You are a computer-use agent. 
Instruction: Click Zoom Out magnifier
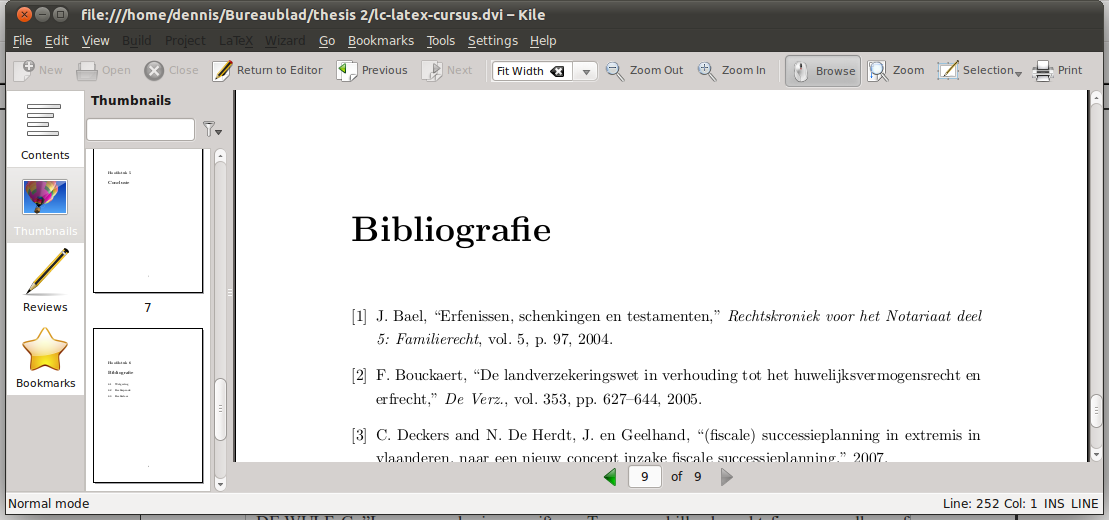pos(644,70)
